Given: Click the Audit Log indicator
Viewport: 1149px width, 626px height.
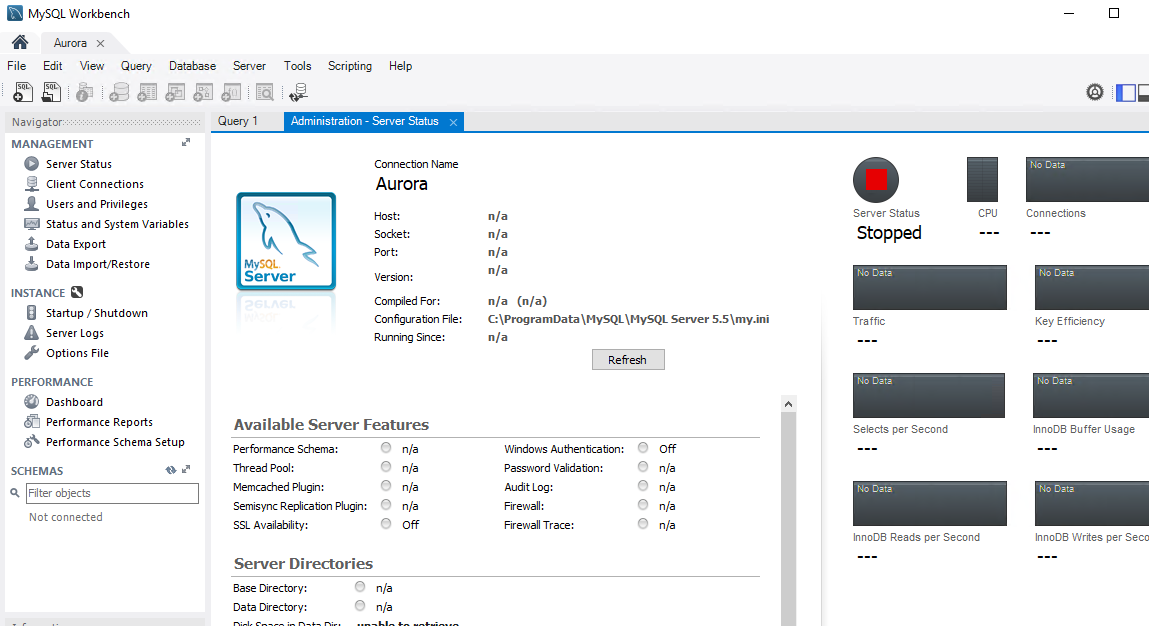Looking at the screenshot, I should [x=643, y=485].
